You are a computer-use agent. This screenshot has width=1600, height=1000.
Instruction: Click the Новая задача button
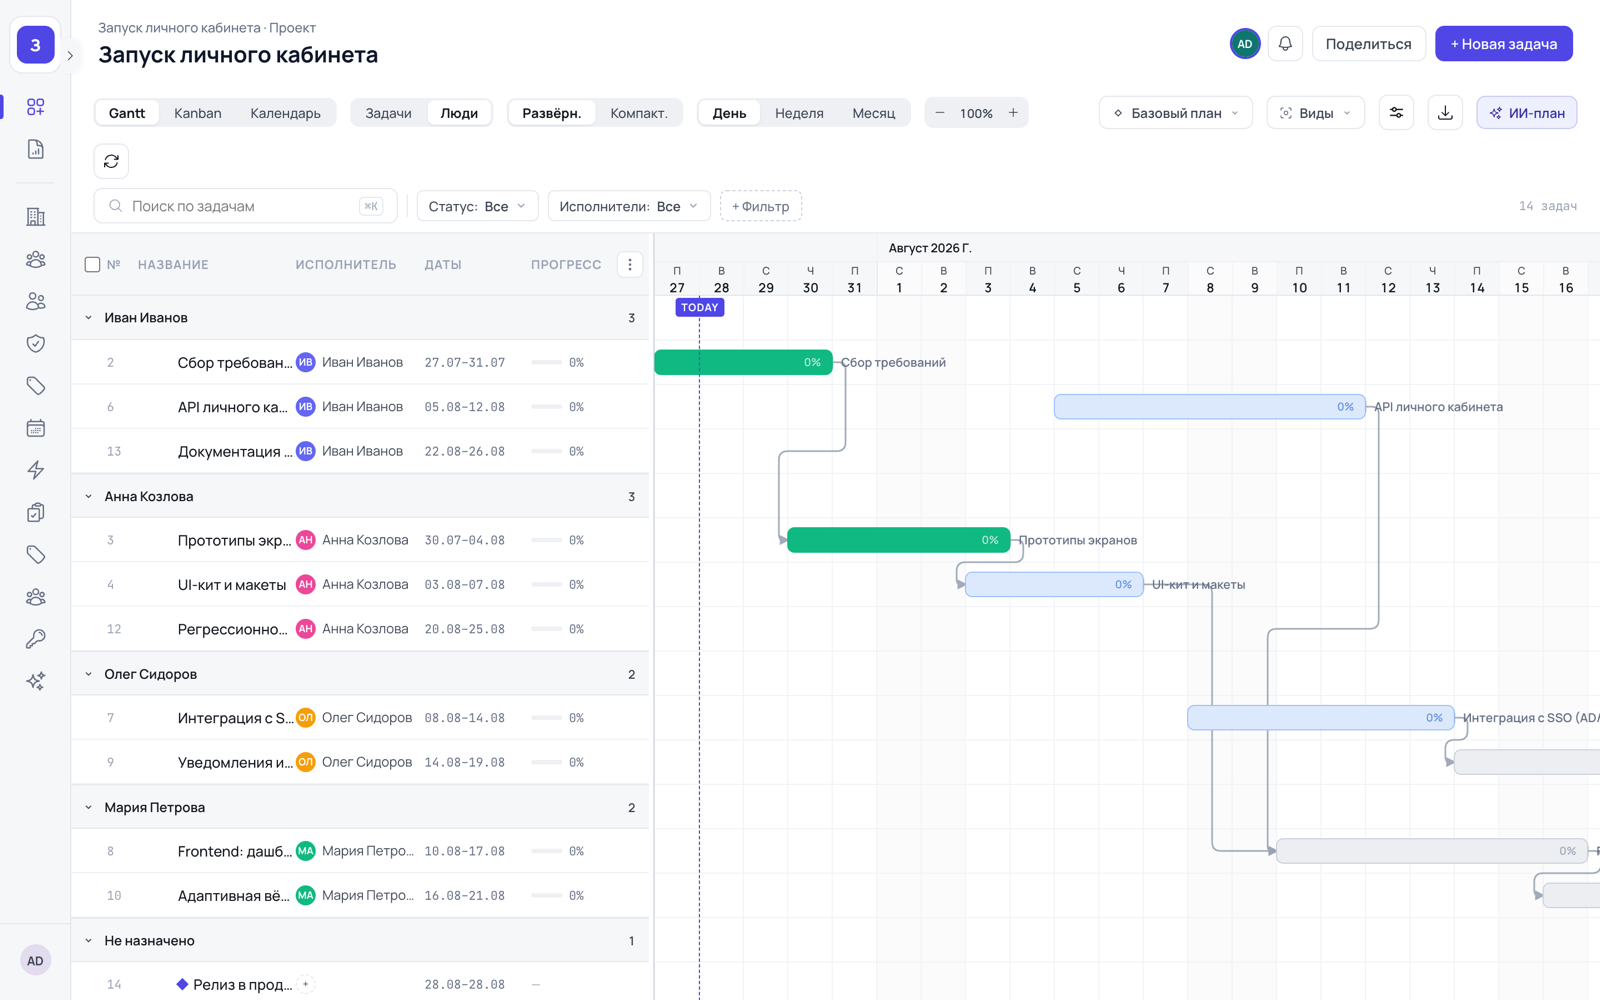point(1503,44)
